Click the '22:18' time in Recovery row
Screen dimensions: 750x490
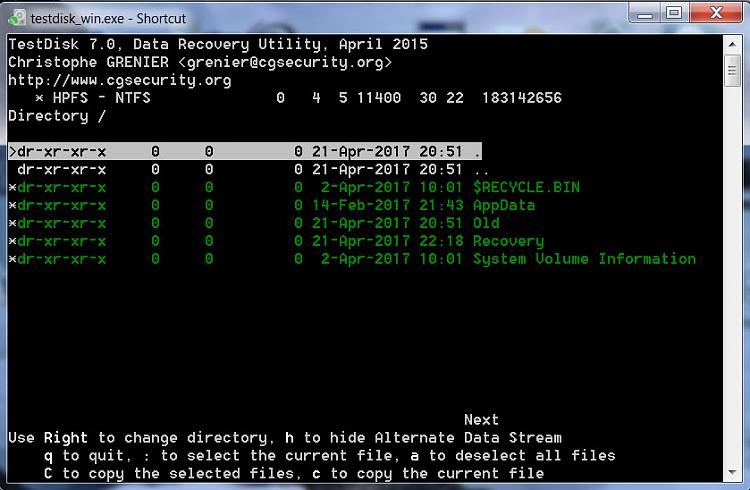point(441,241)
